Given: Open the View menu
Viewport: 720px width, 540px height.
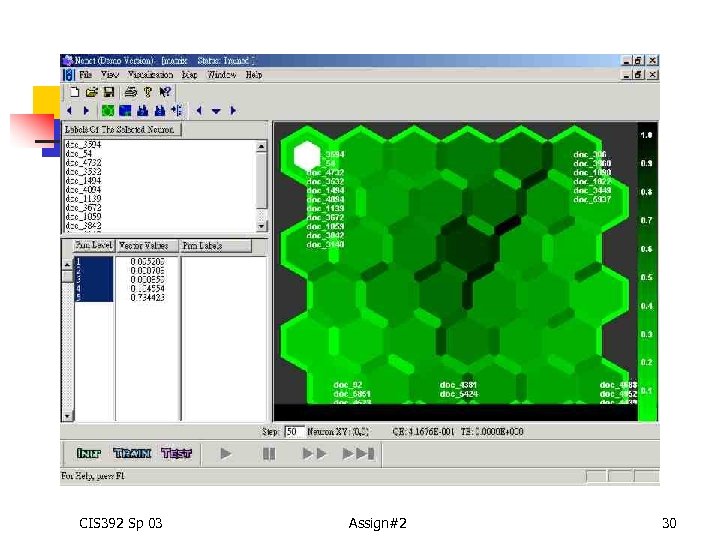Looking at the screenshot, I should tap(110, 74).
